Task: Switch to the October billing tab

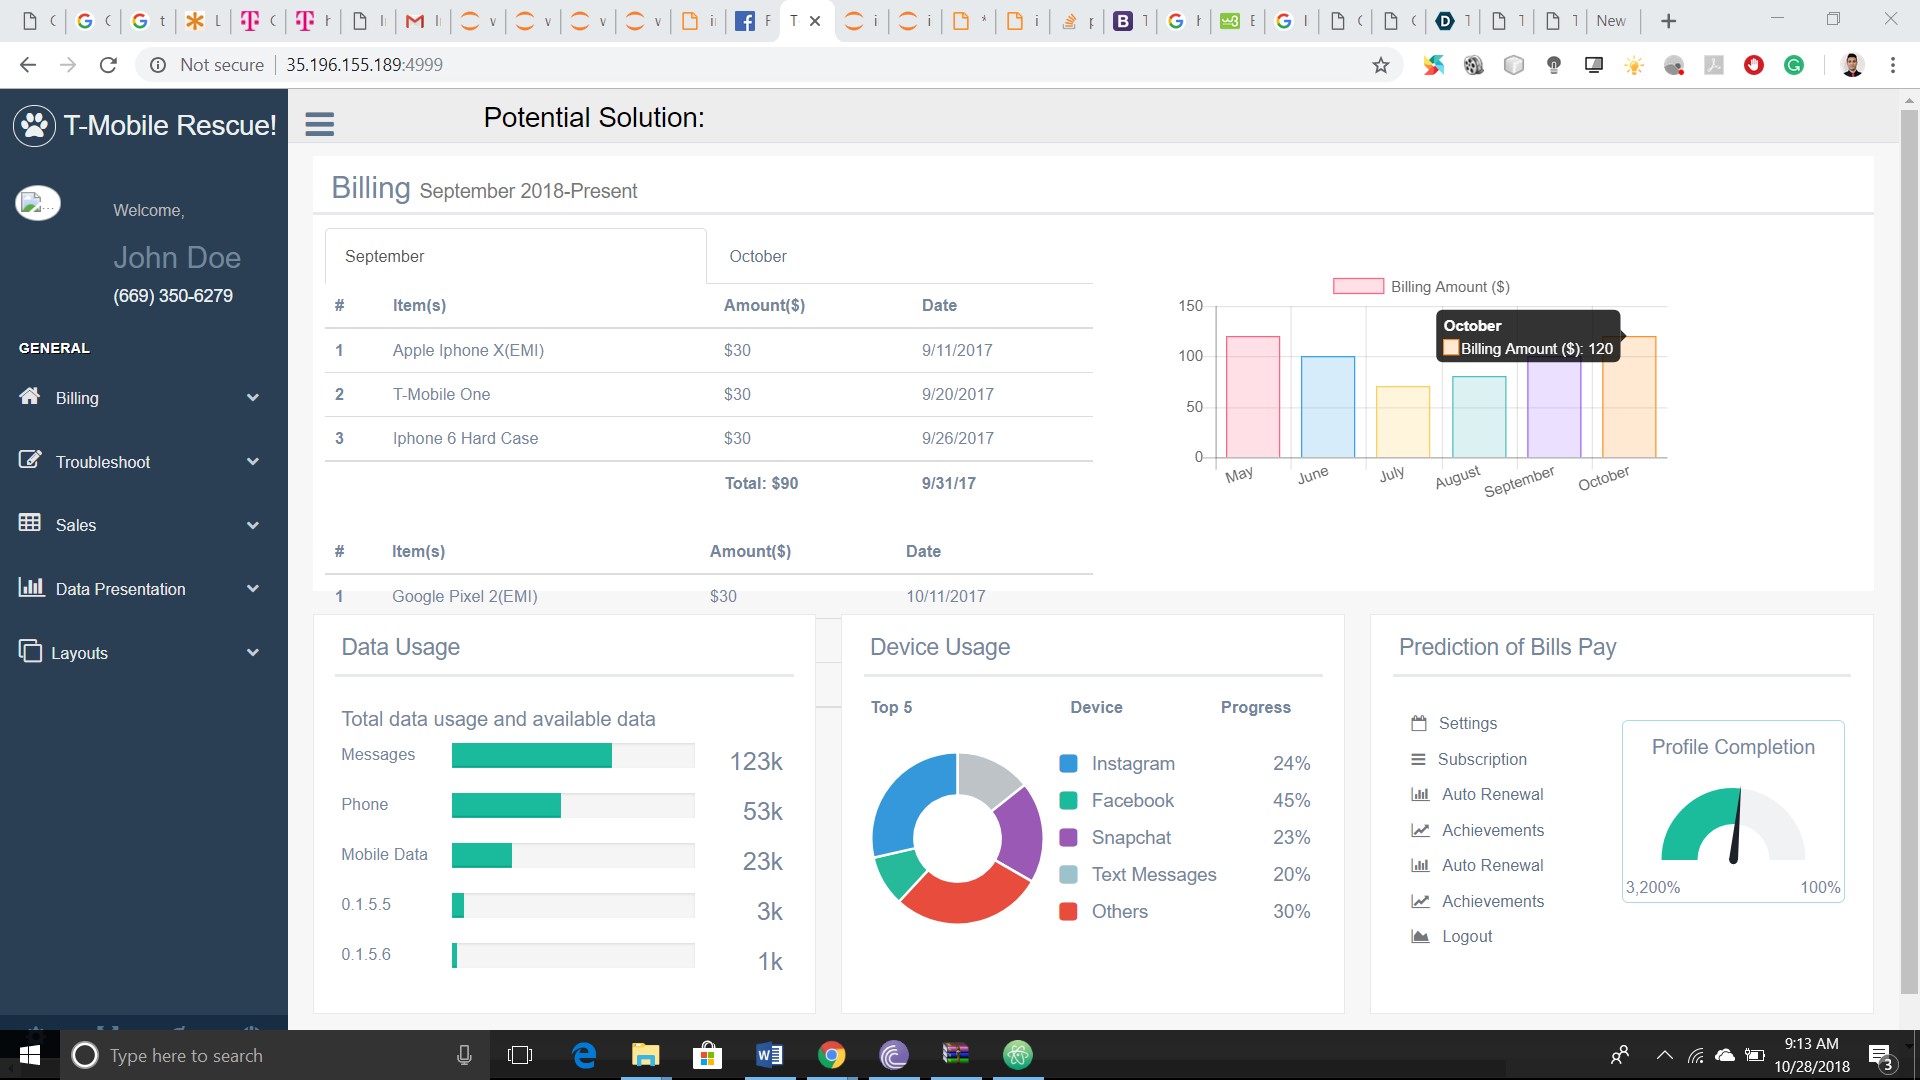Action: click(757, 257)
